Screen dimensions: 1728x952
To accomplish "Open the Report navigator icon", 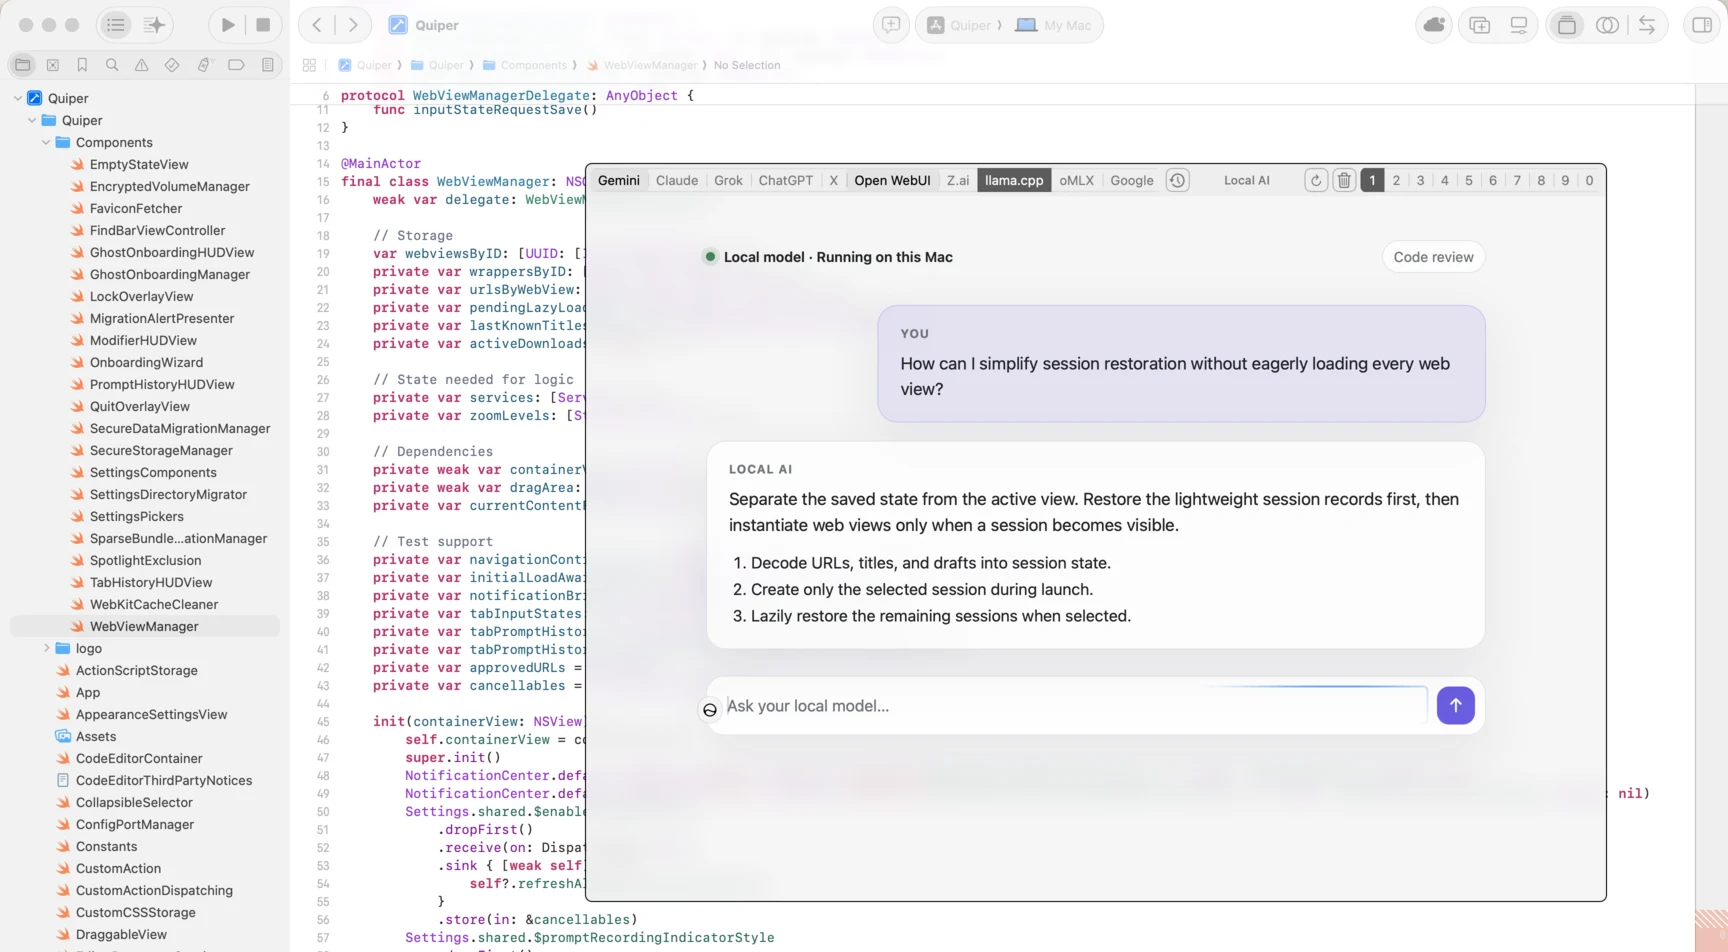I will click(268, 65).
